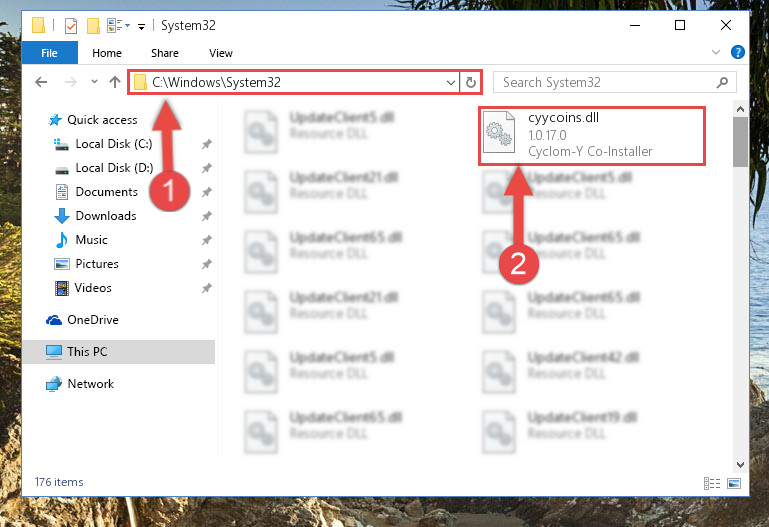
Task: Expand the address bar history dropdown
Action: [451, 82]
